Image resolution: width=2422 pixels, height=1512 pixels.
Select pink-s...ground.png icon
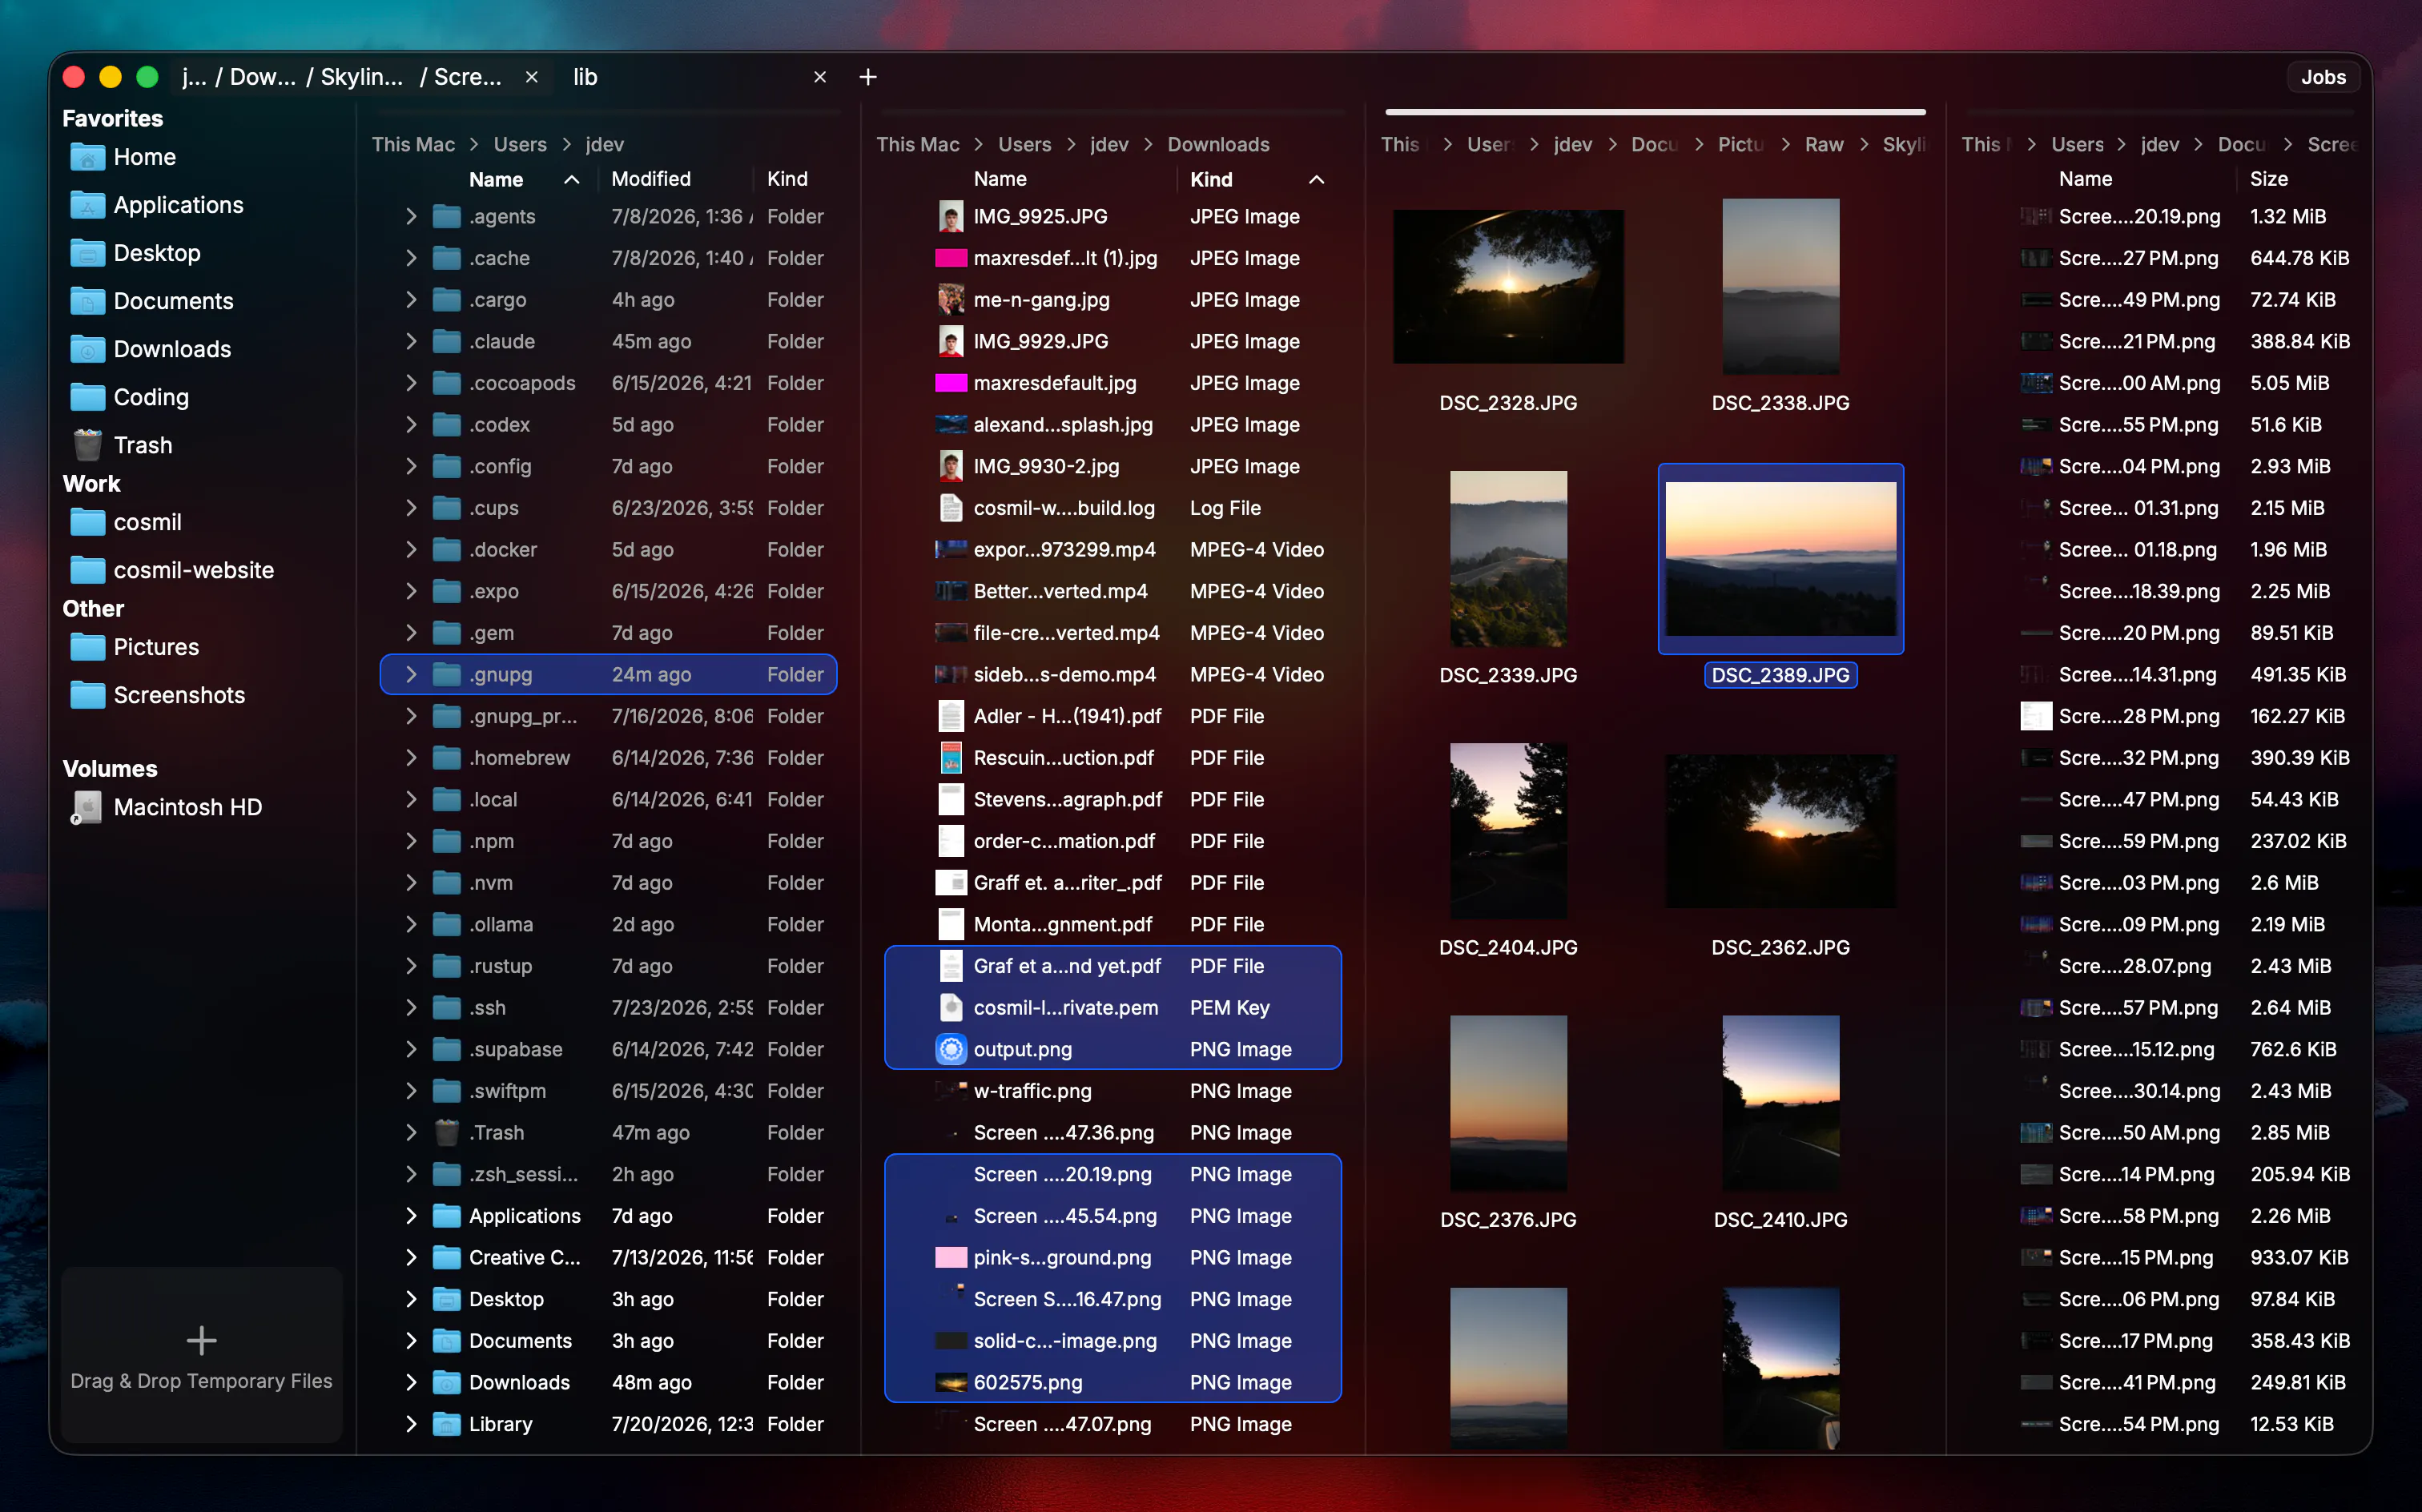point(951,1258)
